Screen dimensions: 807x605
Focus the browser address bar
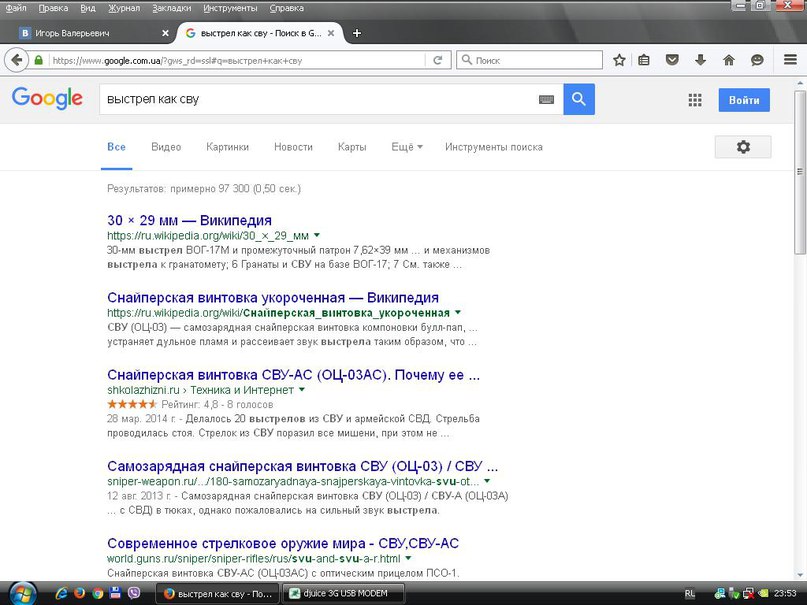pyautogui.click(x=237, y=60)
